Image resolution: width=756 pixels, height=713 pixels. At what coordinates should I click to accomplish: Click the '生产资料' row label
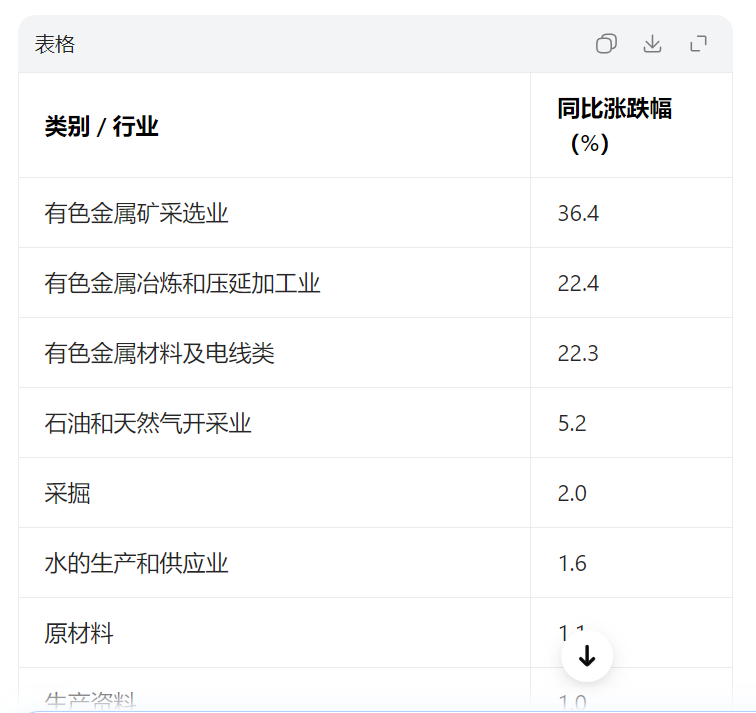90,700
